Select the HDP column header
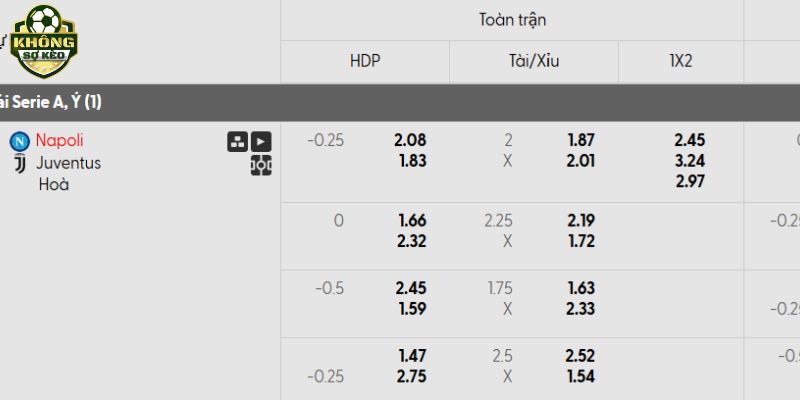The height and width of the screenshot is (400, 800). [365, 60]
